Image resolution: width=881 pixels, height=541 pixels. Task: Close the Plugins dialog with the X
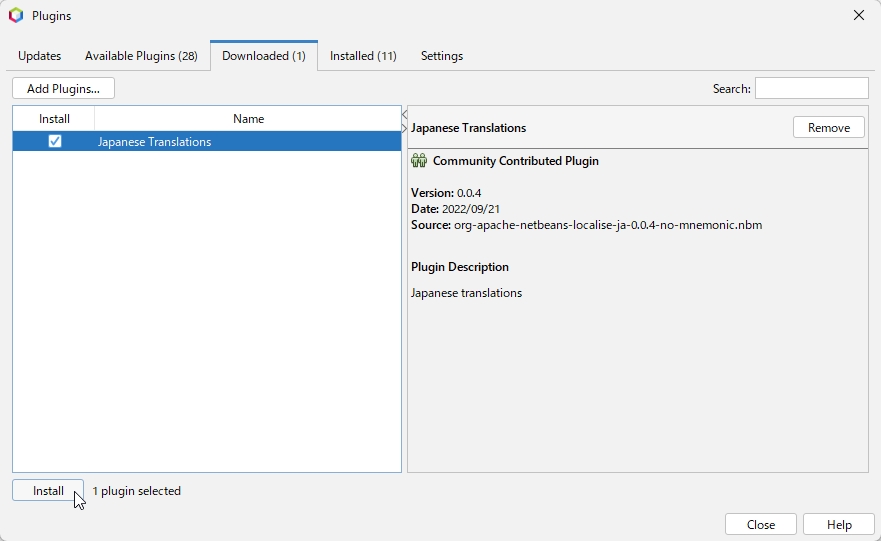[858, 16]
